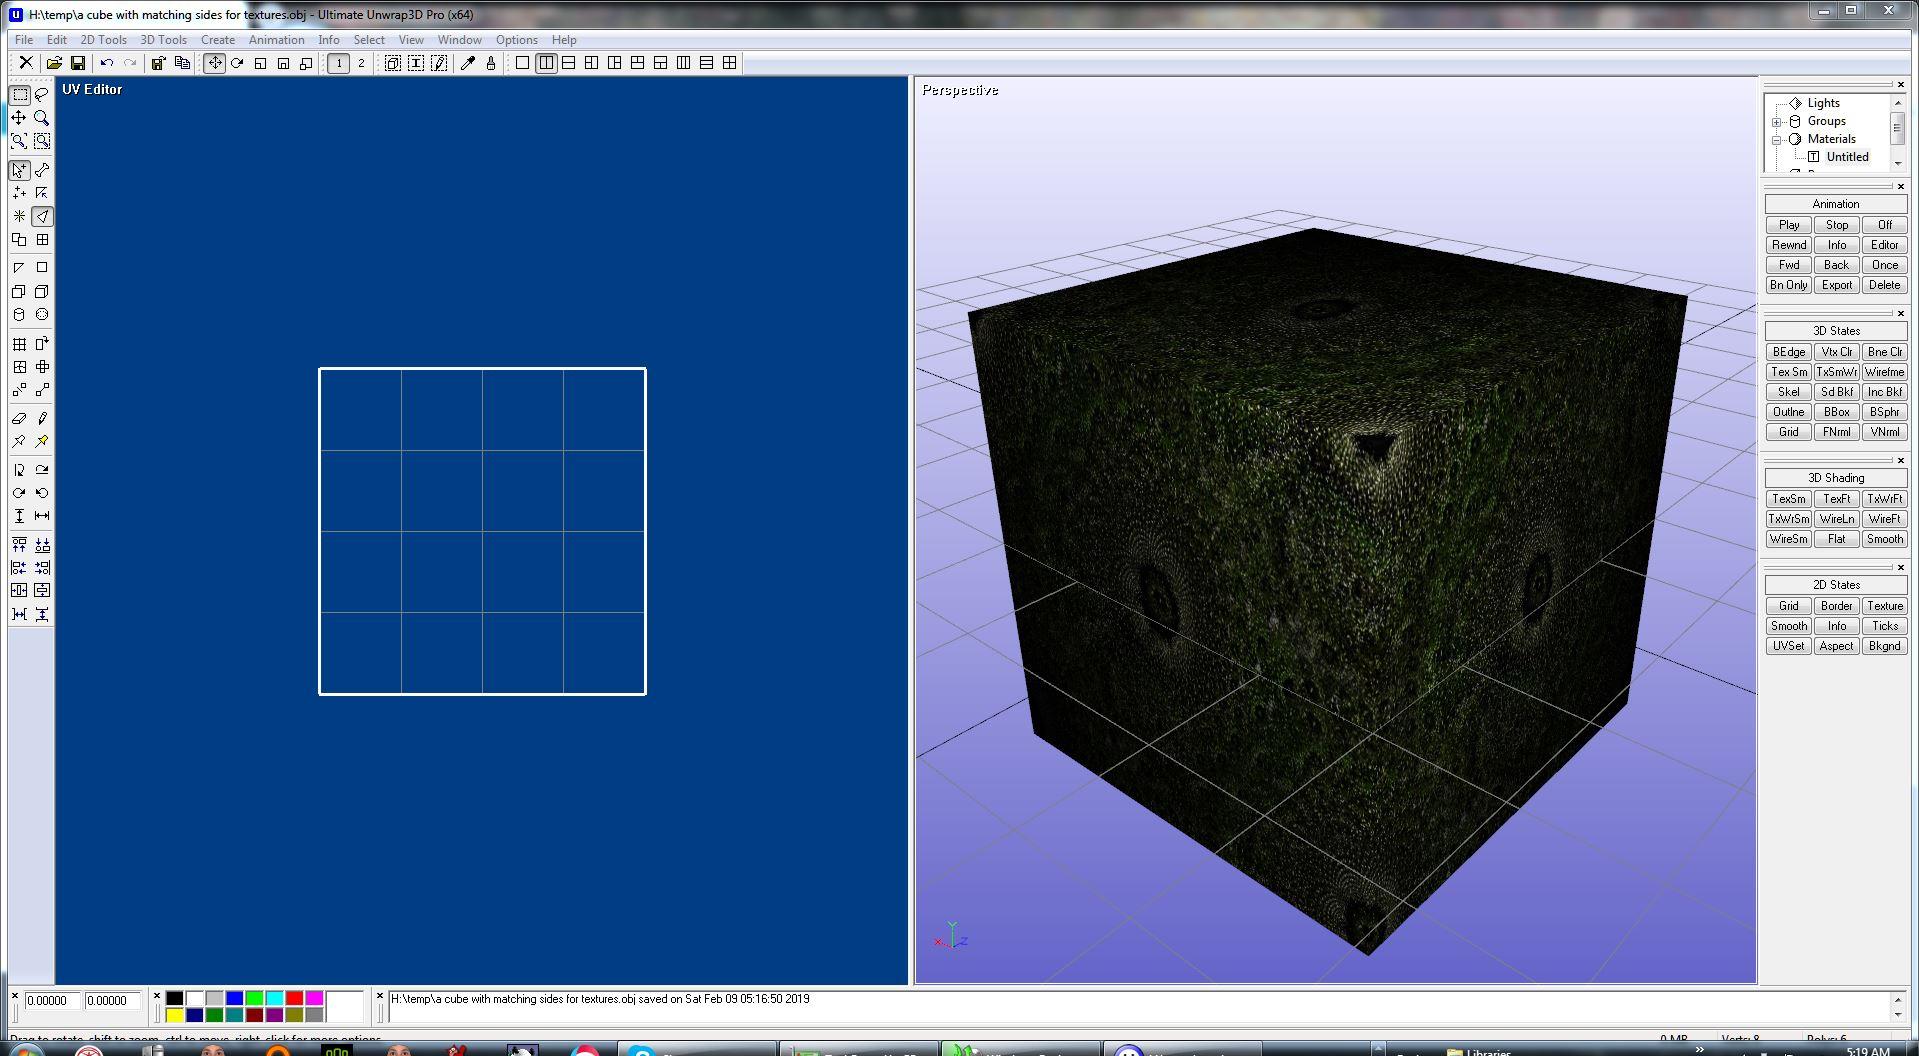Click the Open file folder icon

click(54, 63)
